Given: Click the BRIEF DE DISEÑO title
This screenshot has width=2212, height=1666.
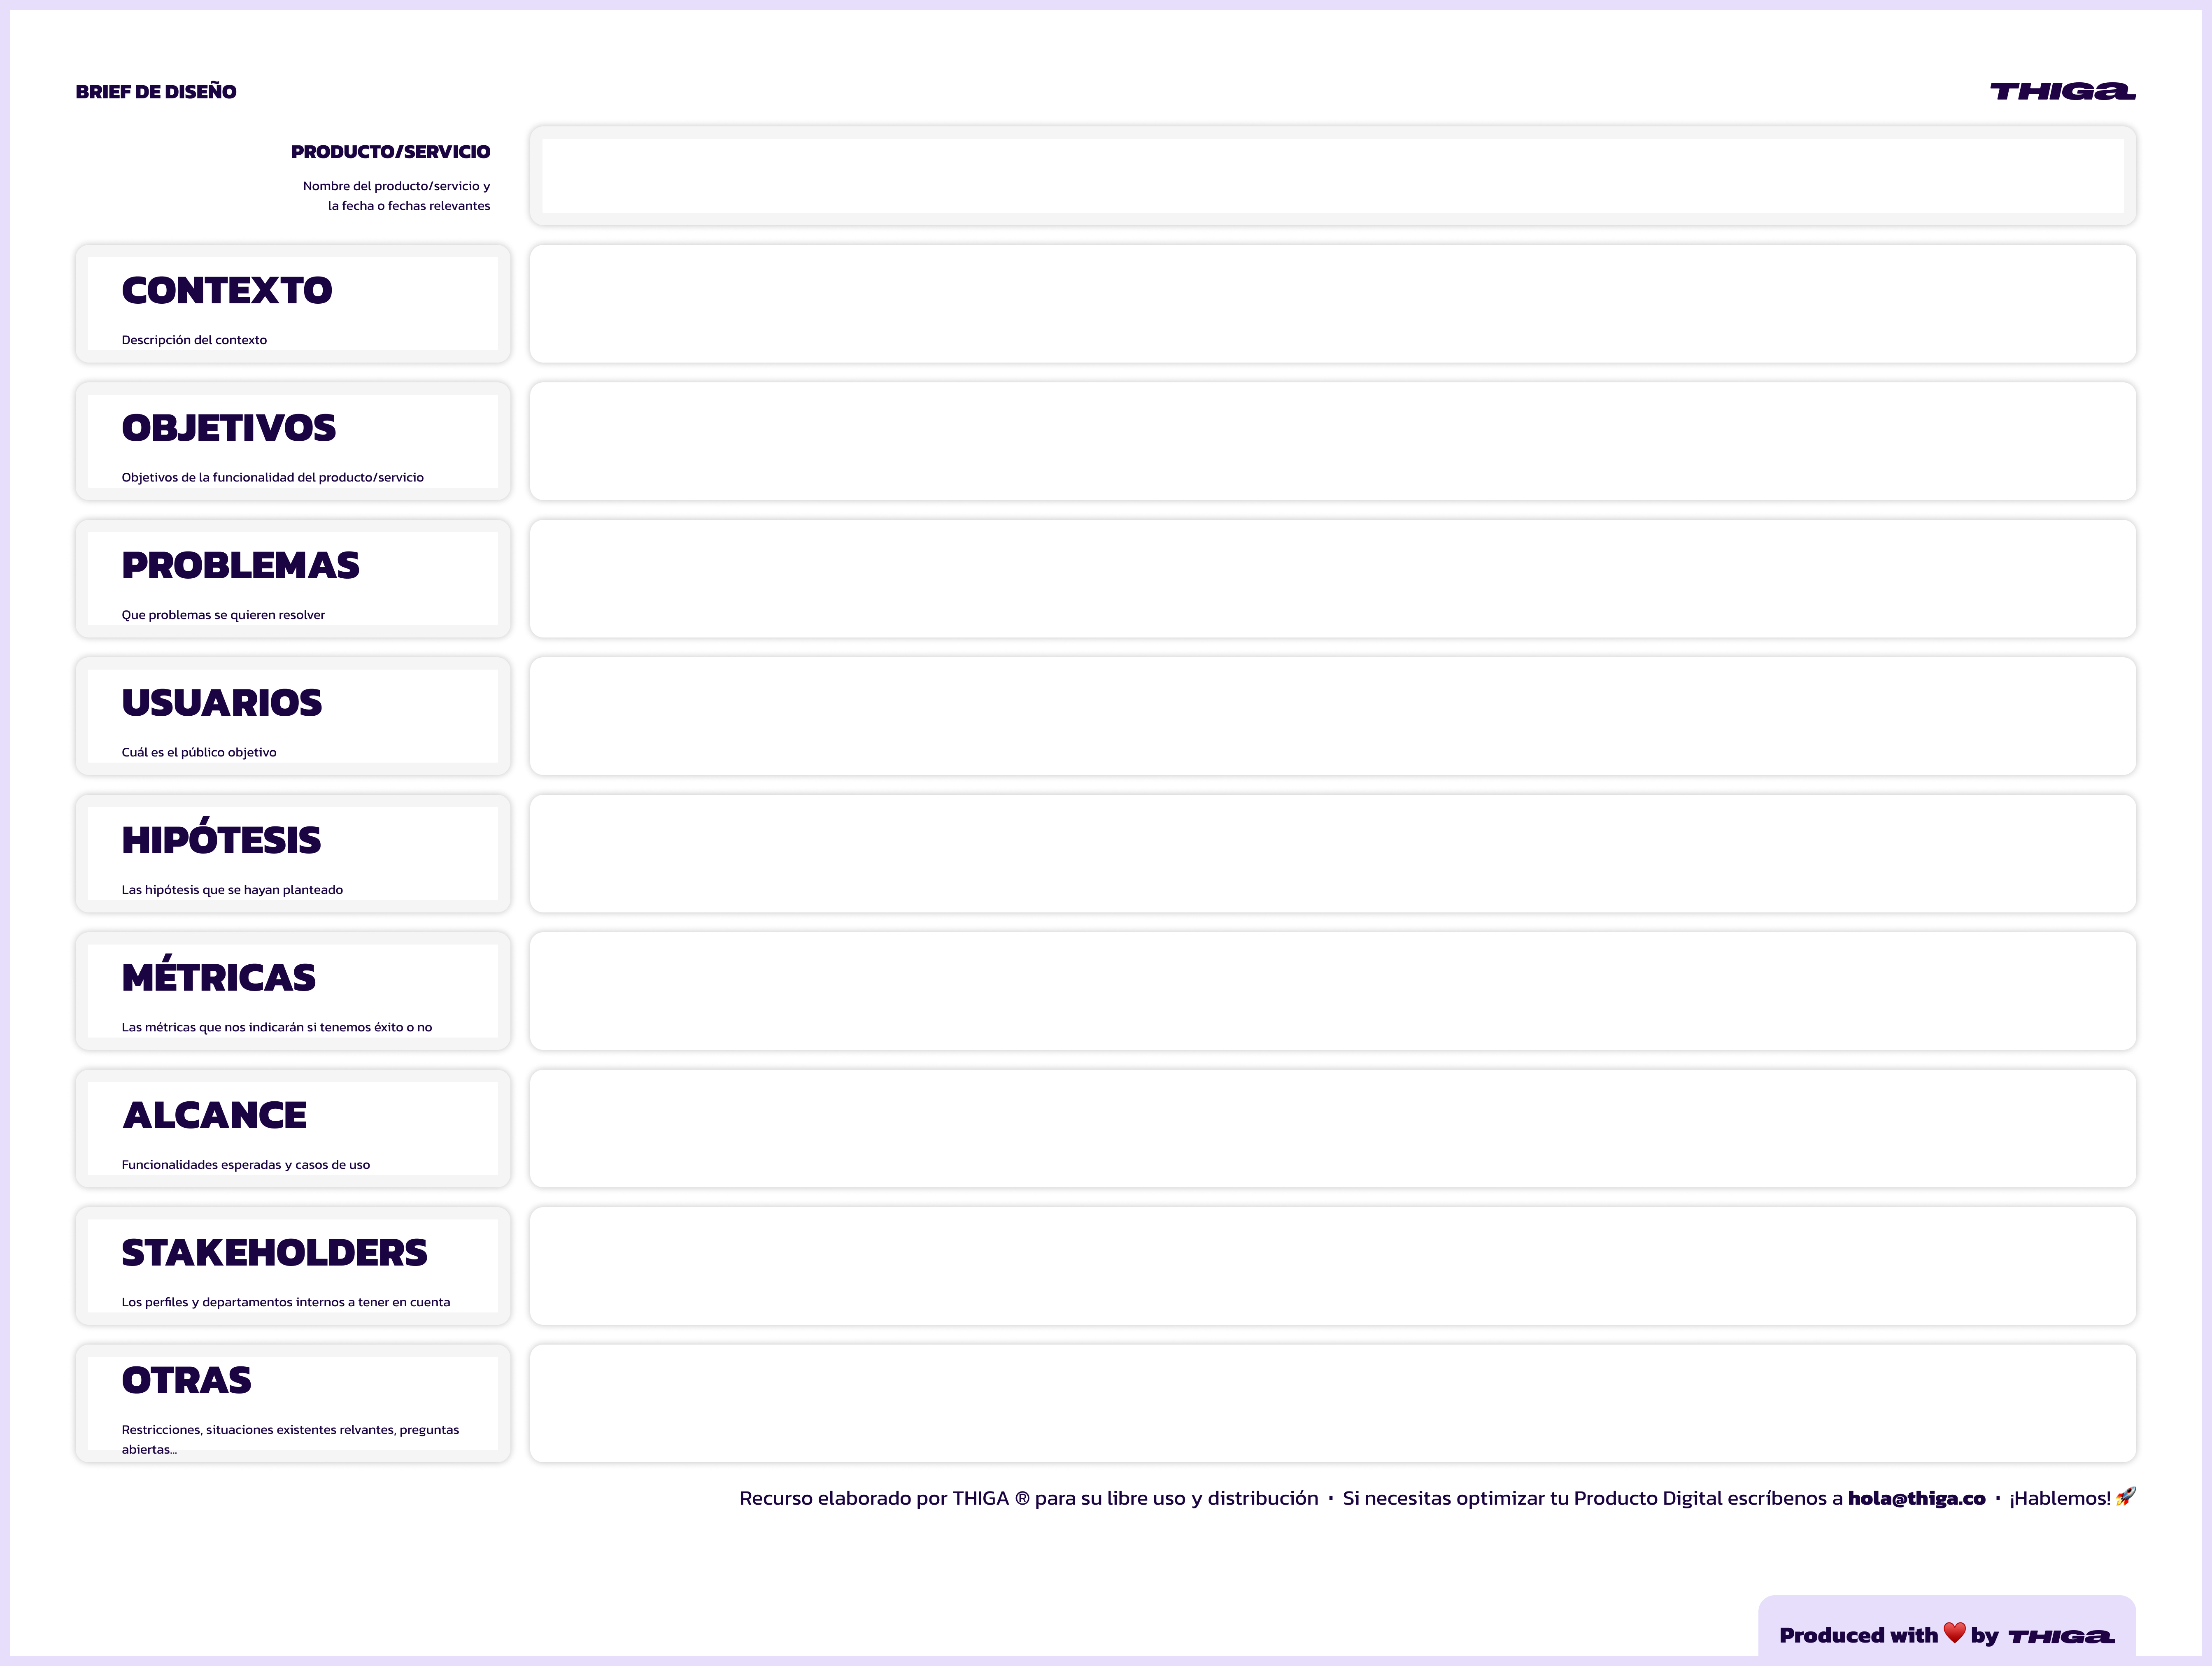Looking at the screenshot, I should pyautogui.click(x=156, y=92).
